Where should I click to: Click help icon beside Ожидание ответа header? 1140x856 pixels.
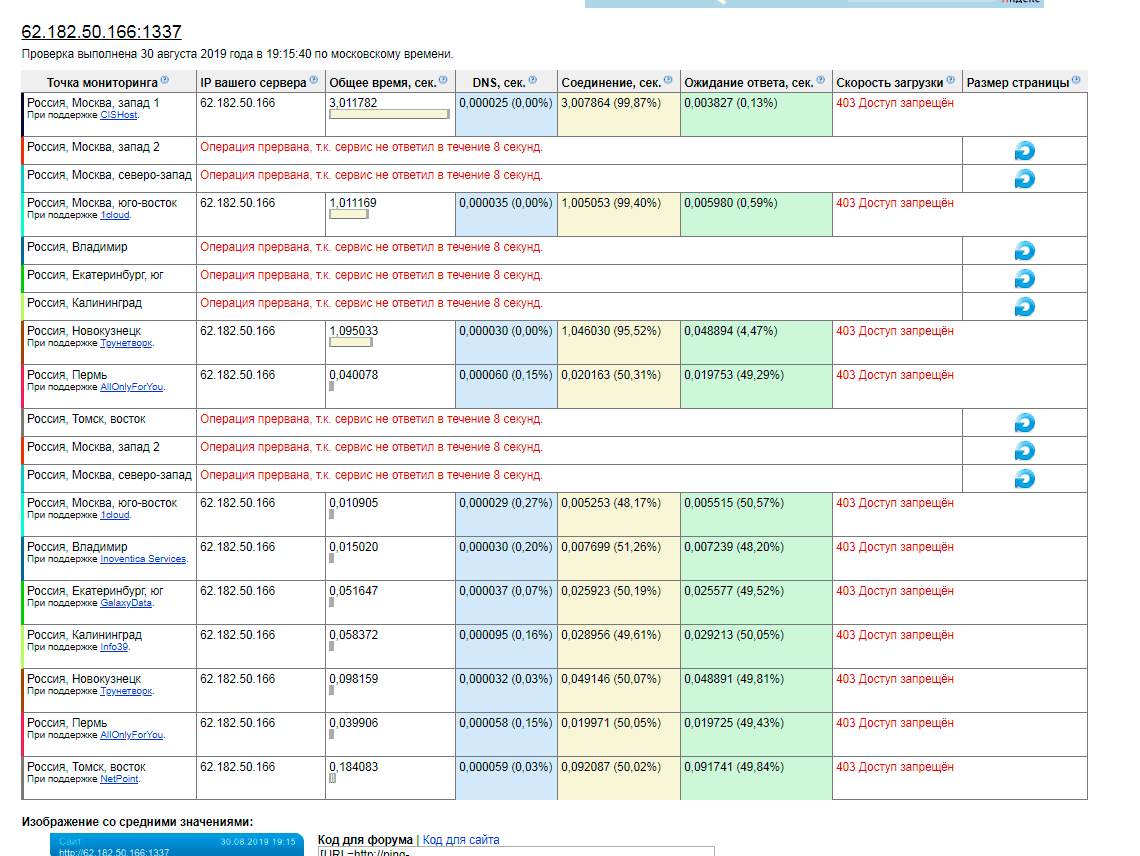pyautogui.click(x=821, y=80)
